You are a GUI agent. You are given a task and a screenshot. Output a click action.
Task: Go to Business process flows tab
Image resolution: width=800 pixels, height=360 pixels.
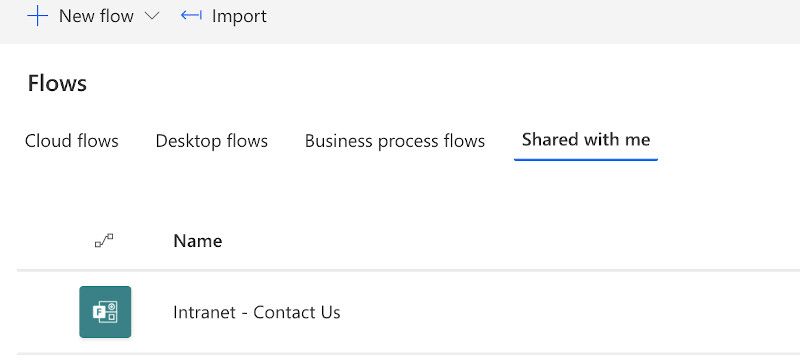[395, 141]
